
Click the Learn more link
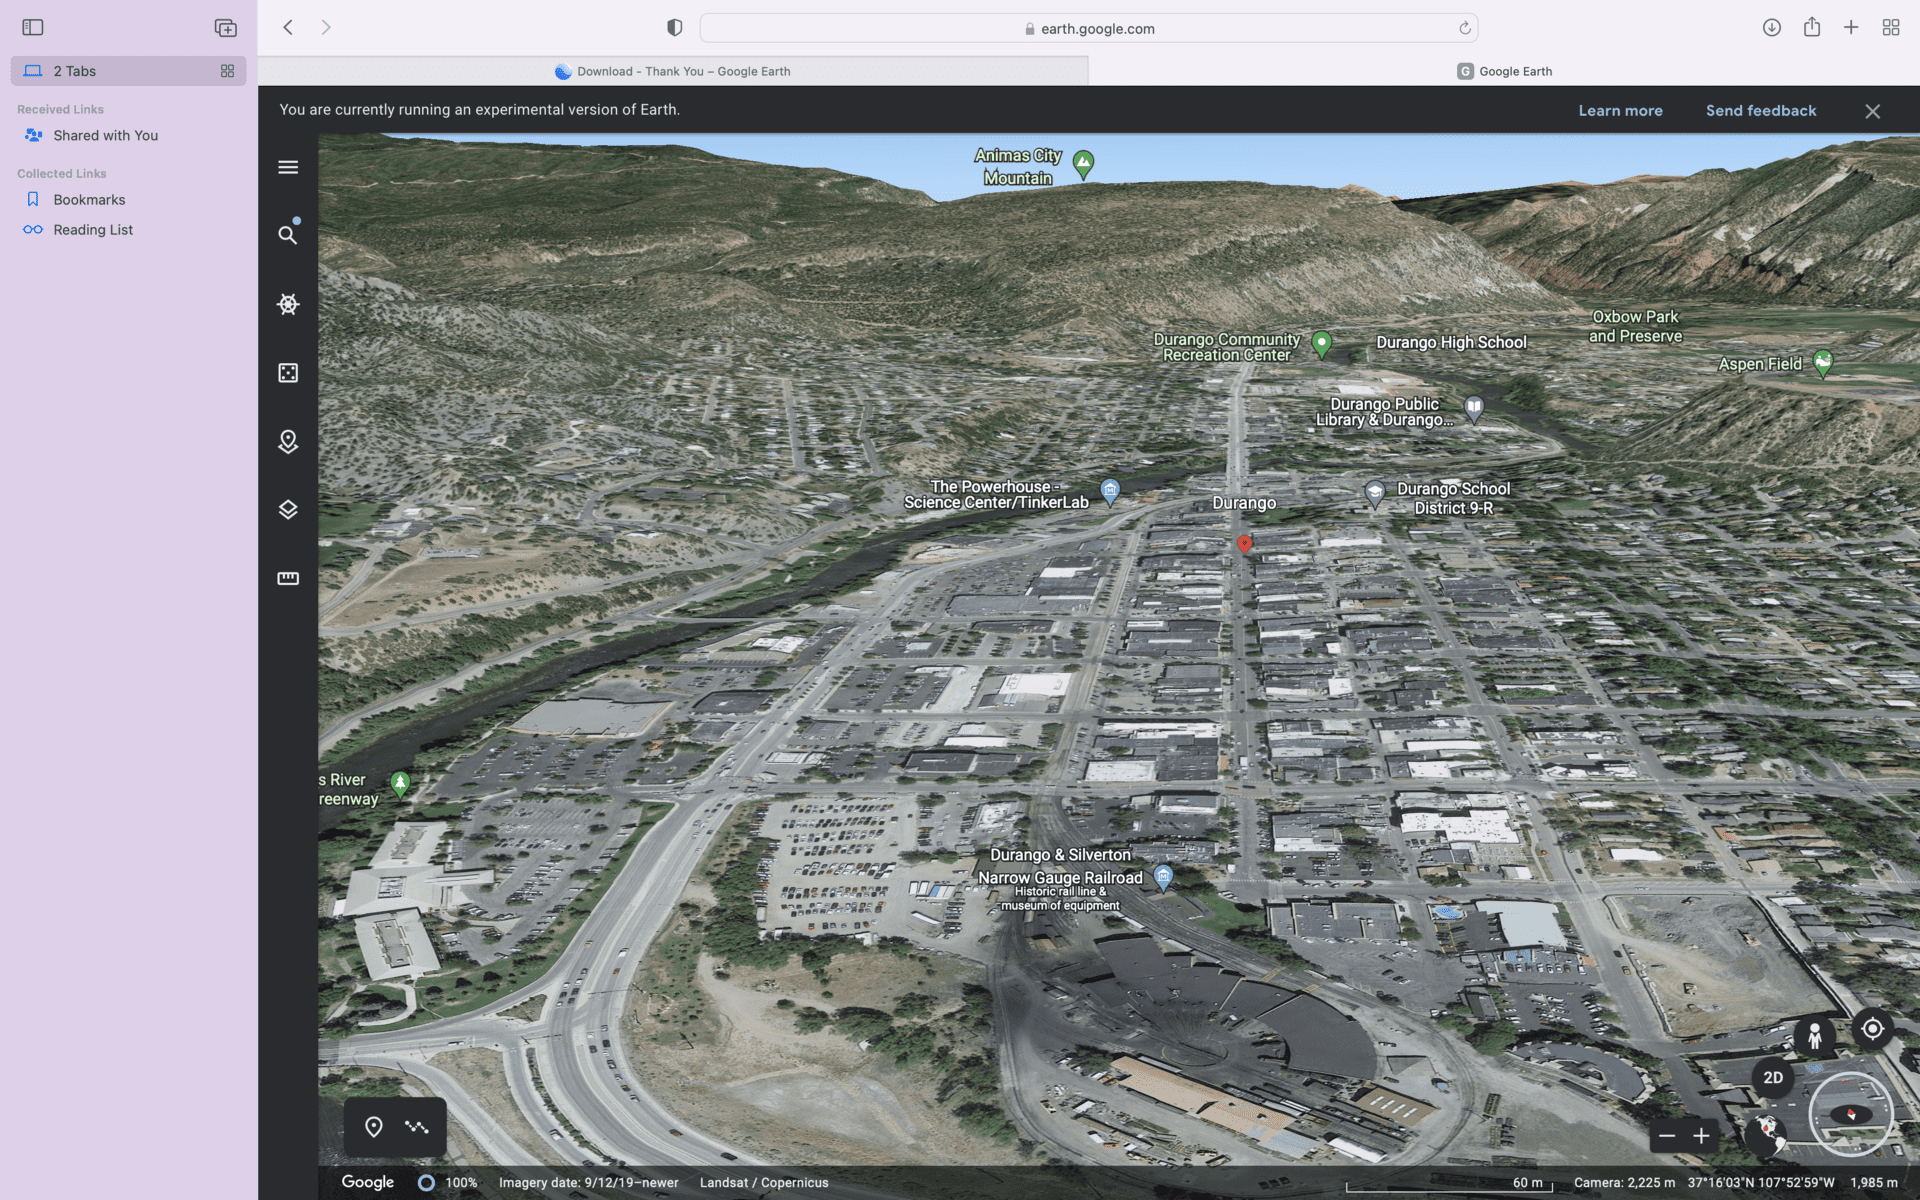(1620, 110)
